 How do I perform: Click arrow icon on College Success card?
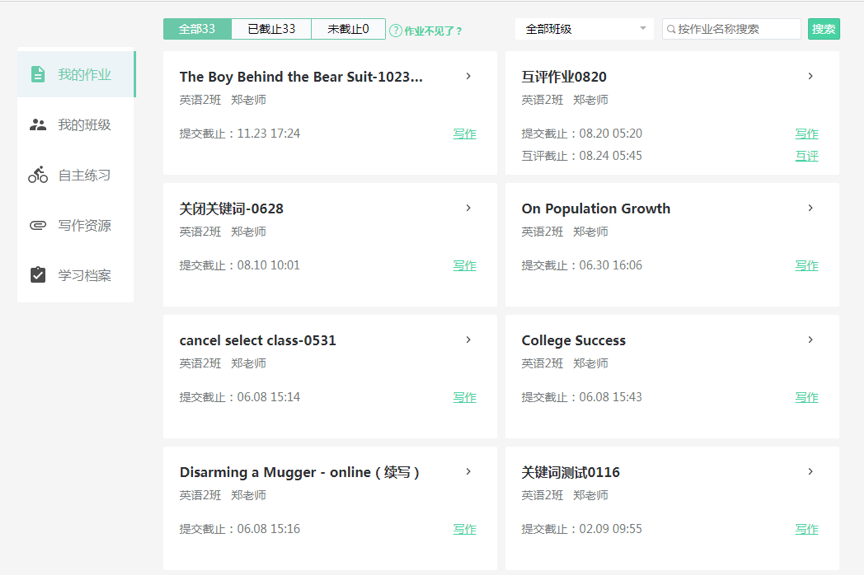pyautogui.click(x=810, y=340)
